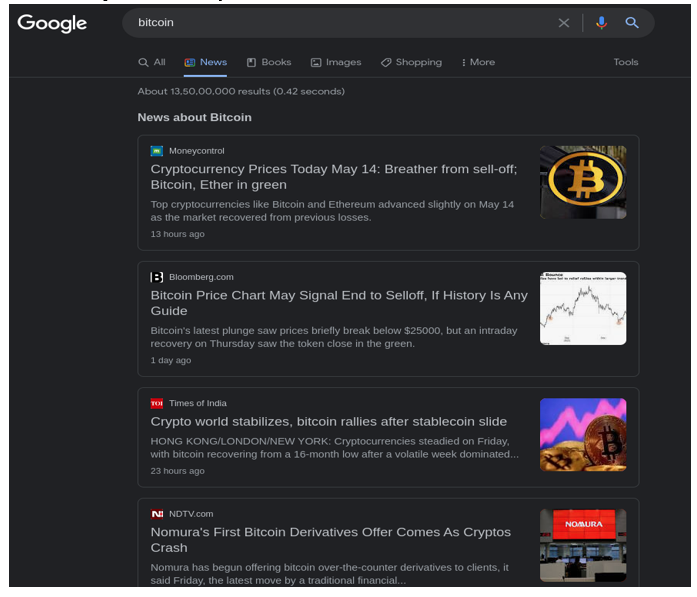Click the Moneycontrol favicon icon
Screen dimensions: 697x597
coord(156,151)
